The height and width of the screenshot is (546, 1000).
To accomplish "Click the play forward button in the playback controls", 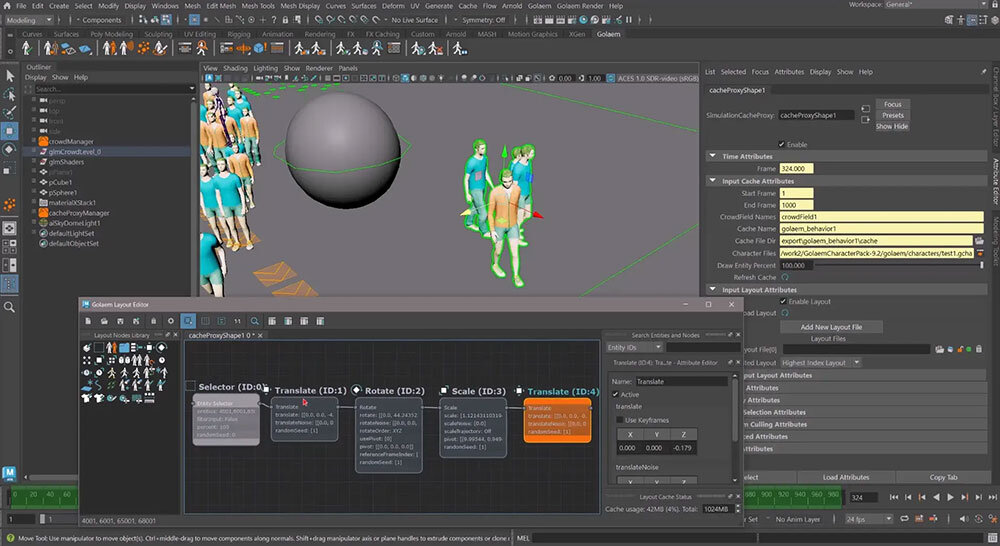I will click(x=950, y=498).
